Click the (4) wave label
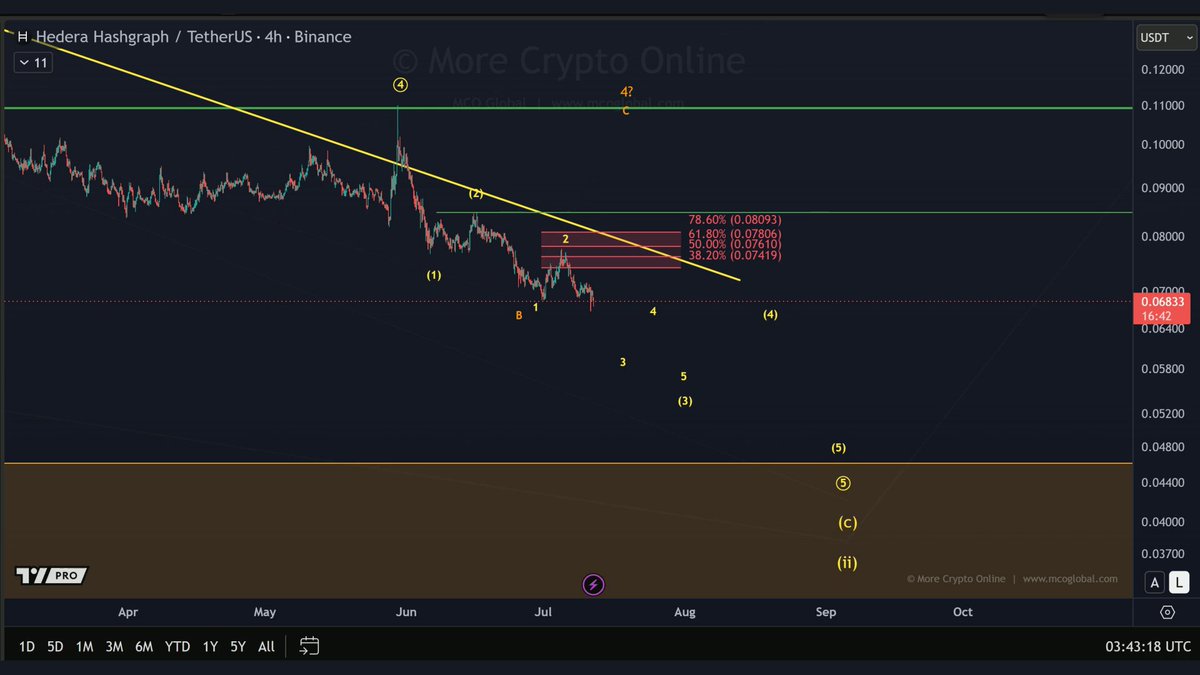1200x675 pixels. (770, 315)
